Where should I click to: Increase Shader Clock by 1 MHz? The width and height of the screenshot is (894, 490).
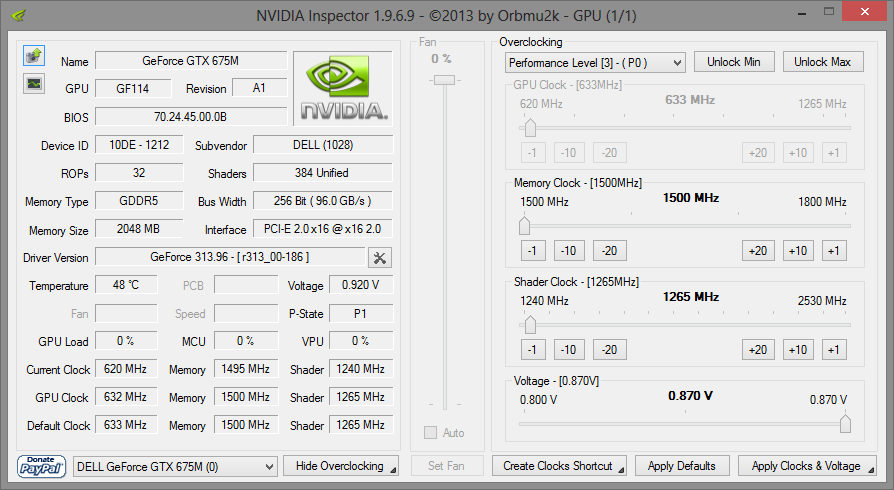tap(834, 350)
